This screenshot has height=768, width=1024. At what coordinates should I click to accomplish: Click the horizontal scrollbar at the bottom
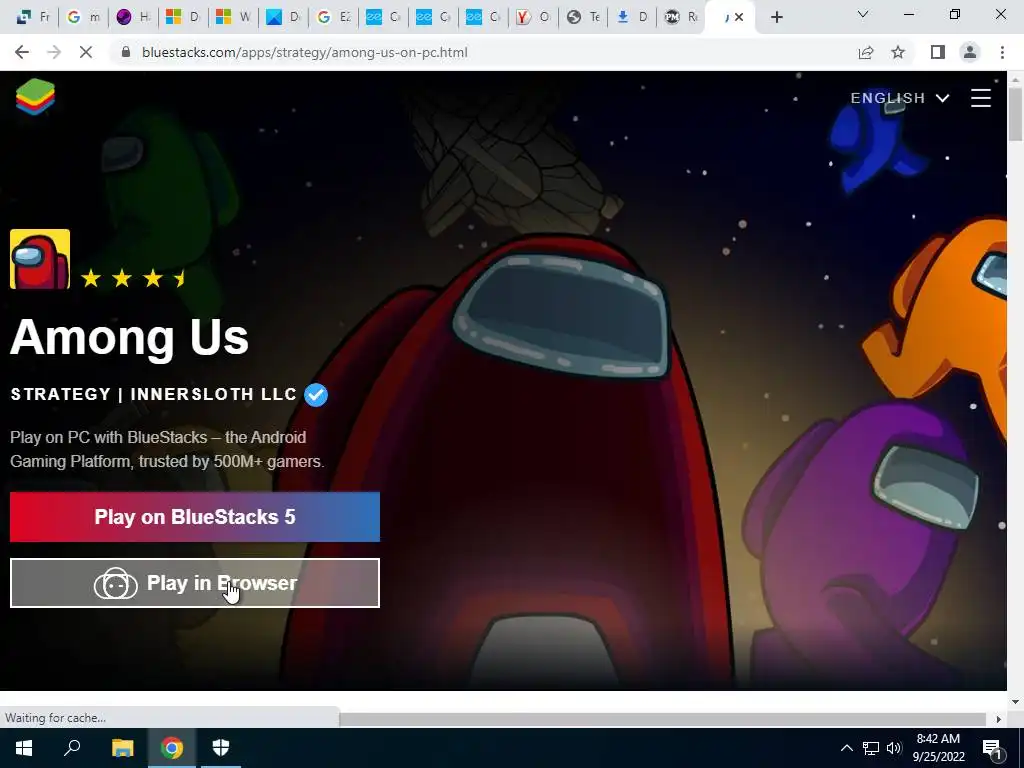(x=662, y=718)
